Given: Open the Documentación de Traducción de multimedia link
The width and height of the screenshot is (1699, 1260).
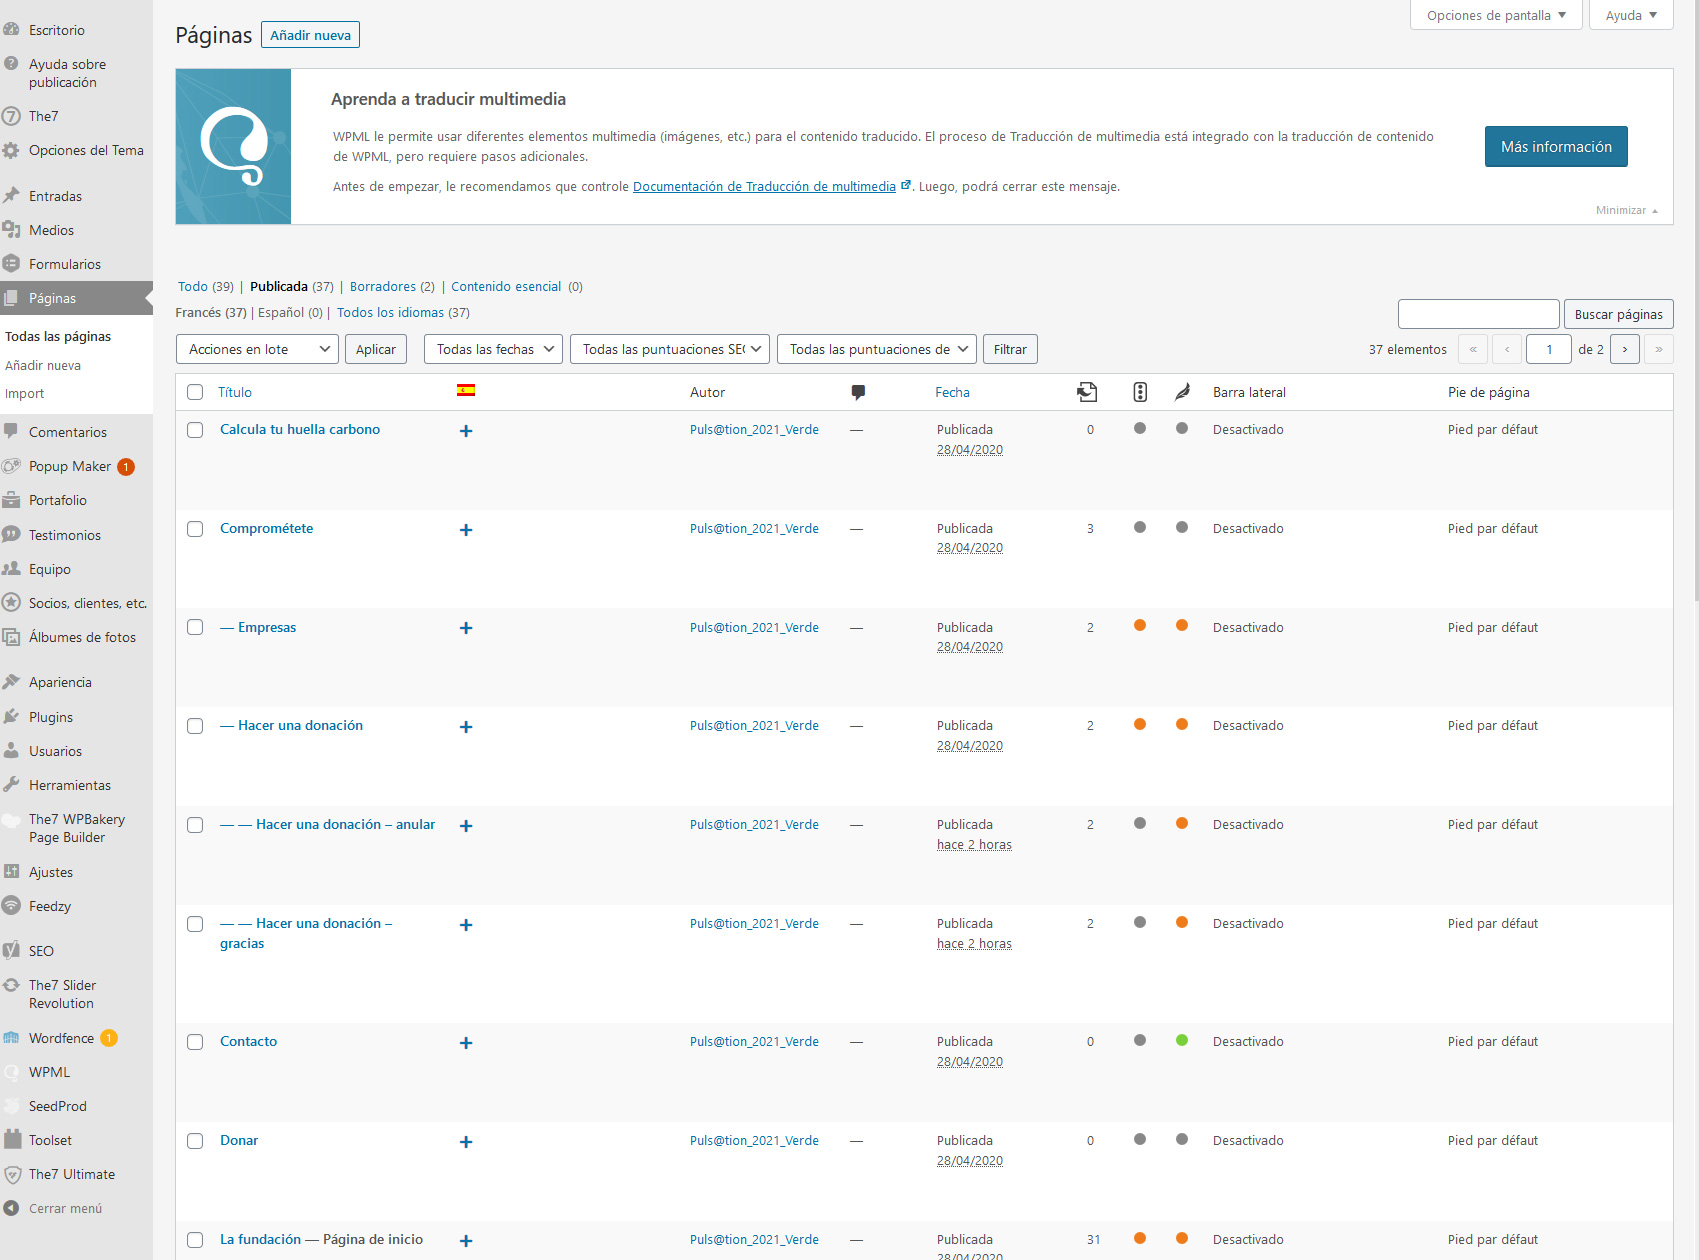Looking at the screenshot, I should pos(764,187).
